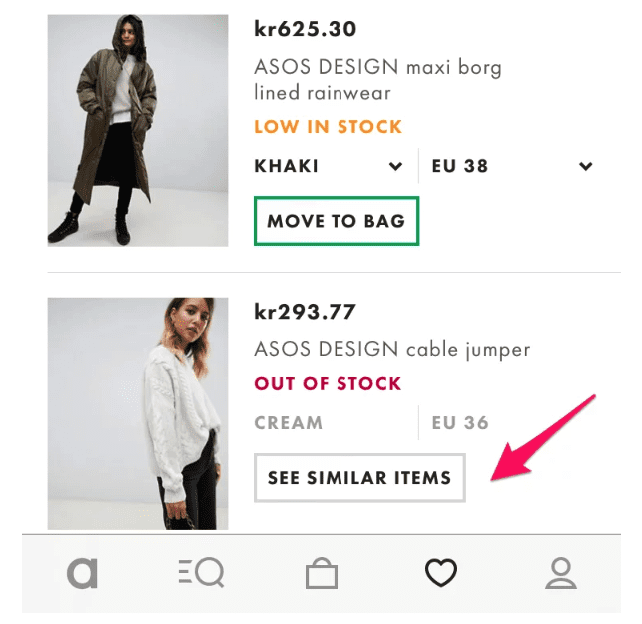The width and height of the screenshot is (642, 624).
Task: Click the OUT OF STOCK label
Action: [328, 384]
